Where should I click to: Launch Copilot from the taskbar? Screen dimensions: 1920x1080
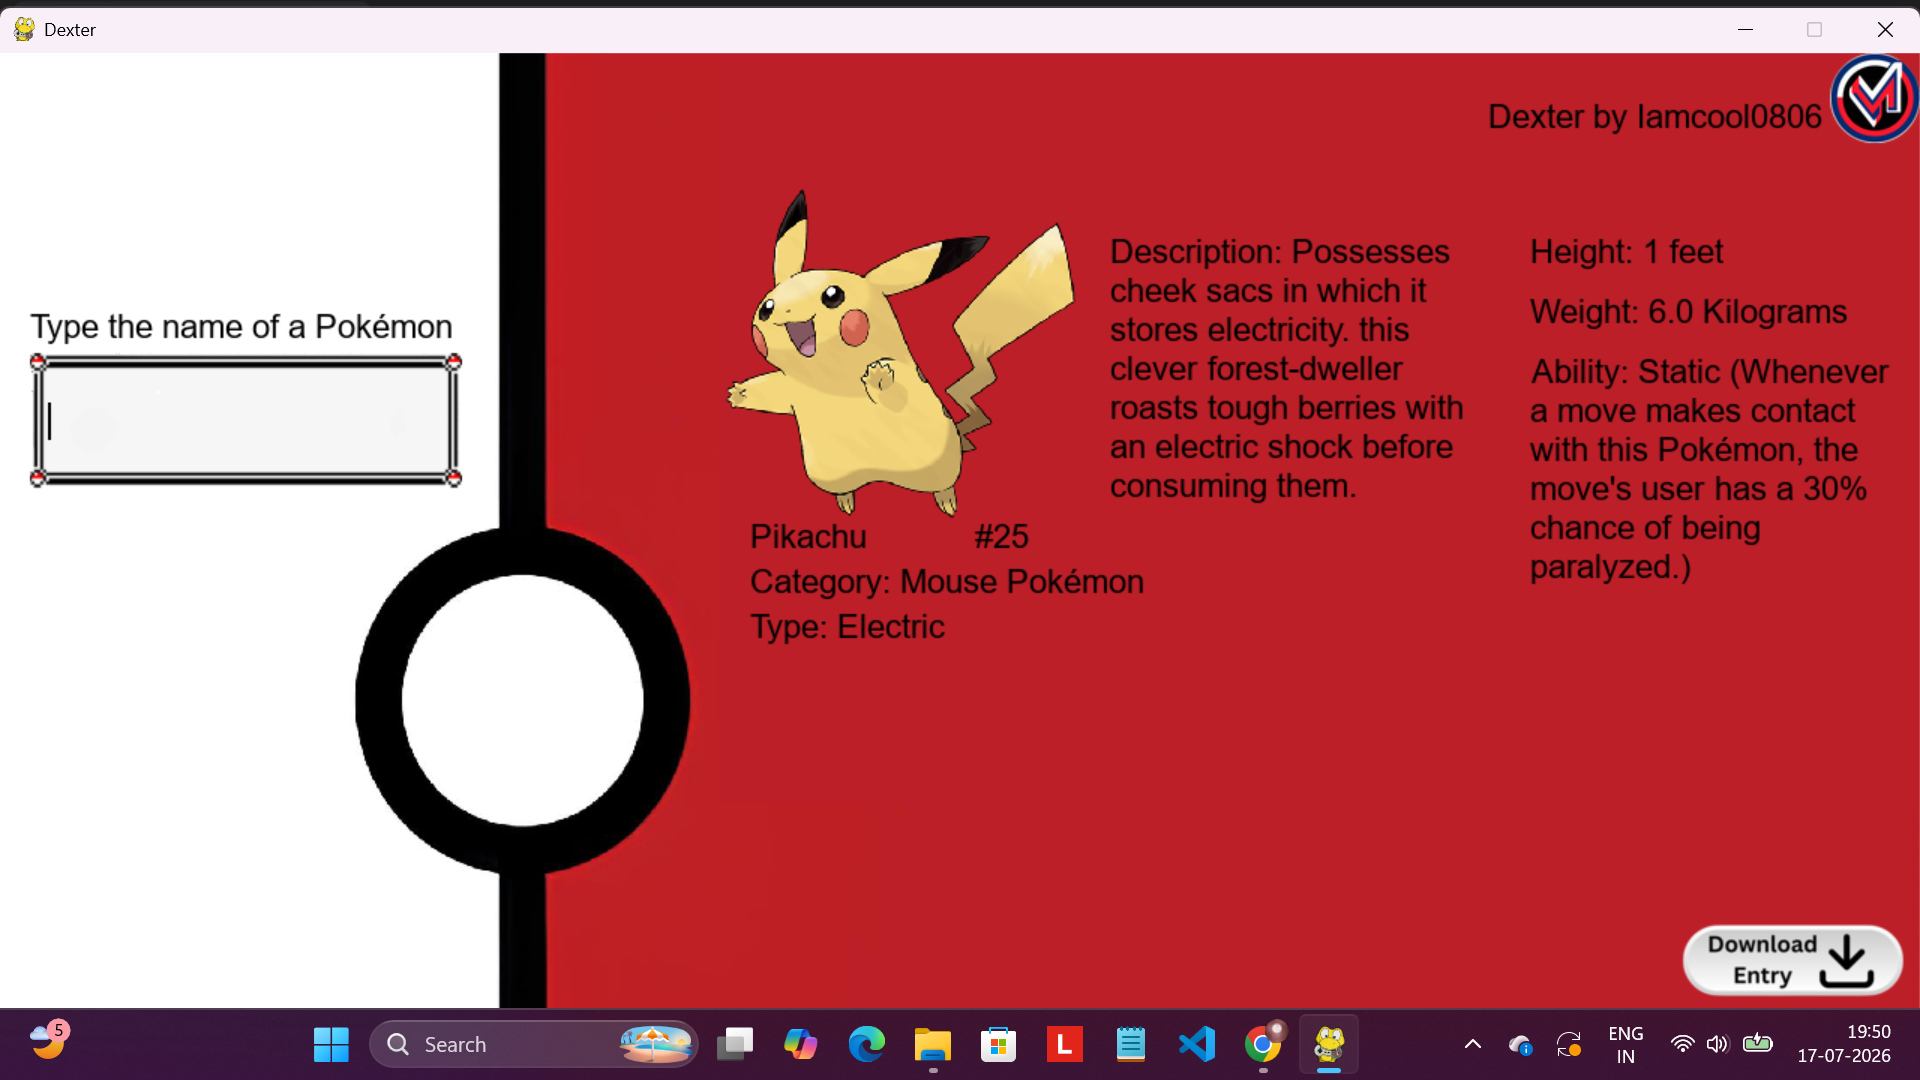(801, 1045)
